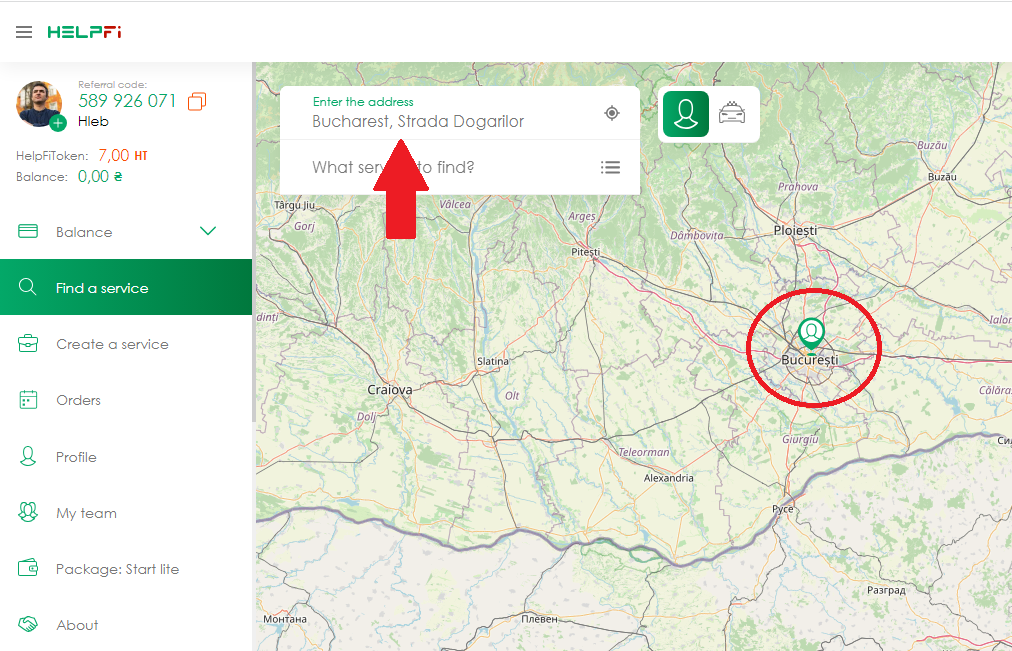Open the hamburger menu
The image size is (1012, 651).
point(24,32)
